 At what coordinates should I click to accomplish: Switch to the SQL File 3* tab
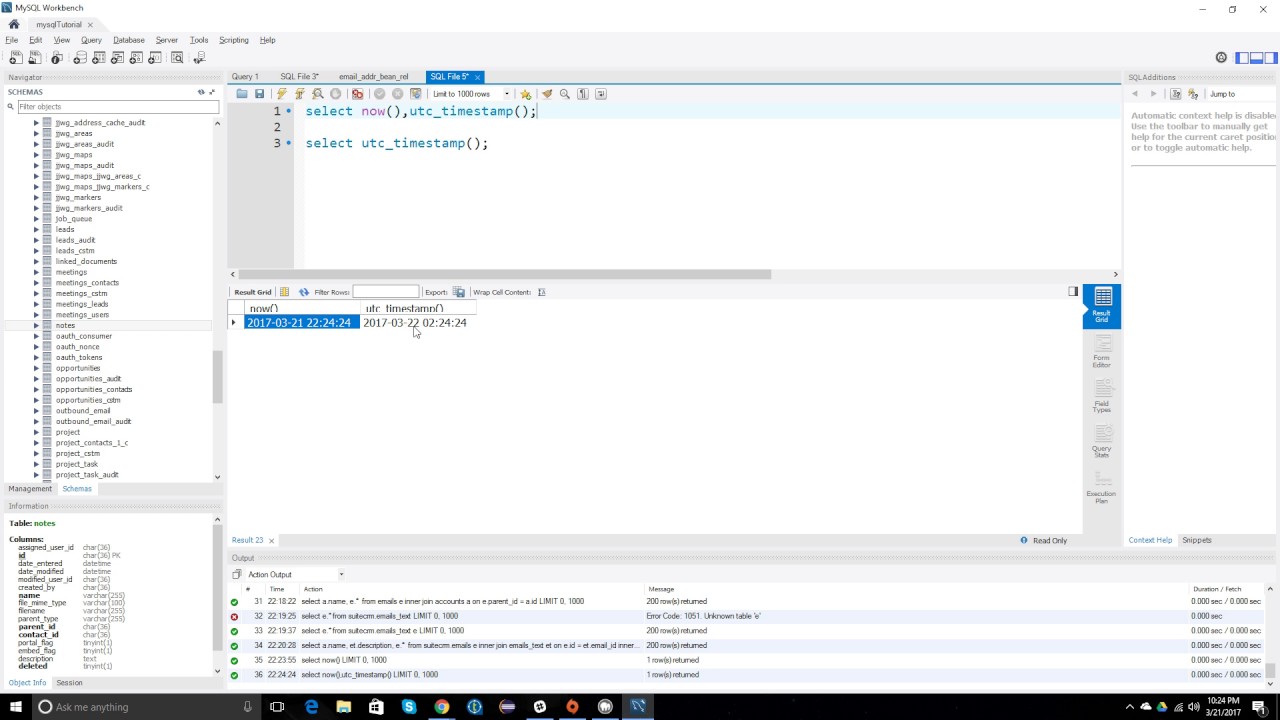(x=299, y=76)
